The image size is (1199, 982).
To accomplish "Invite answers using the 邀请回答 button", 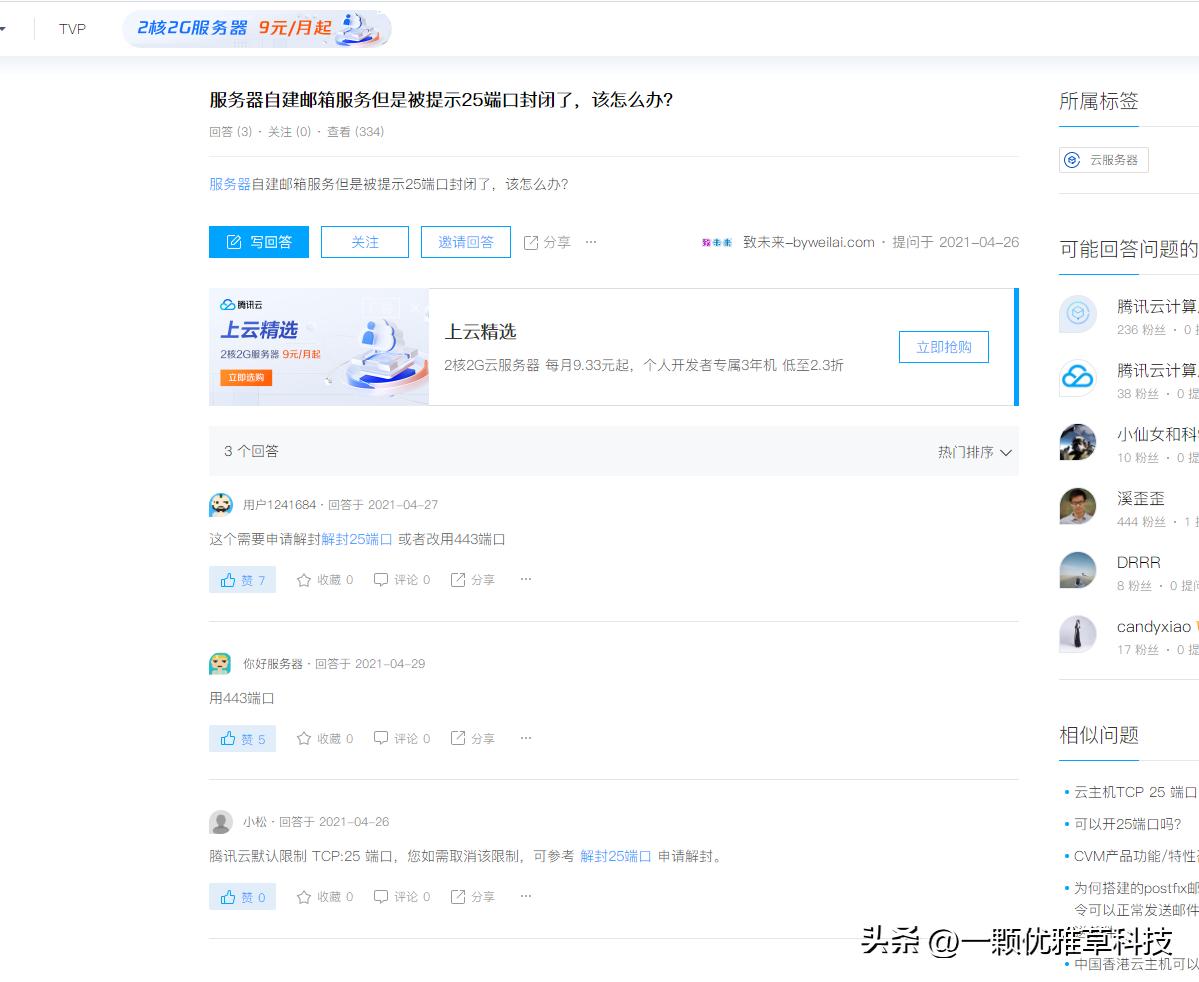I will 465,241.
